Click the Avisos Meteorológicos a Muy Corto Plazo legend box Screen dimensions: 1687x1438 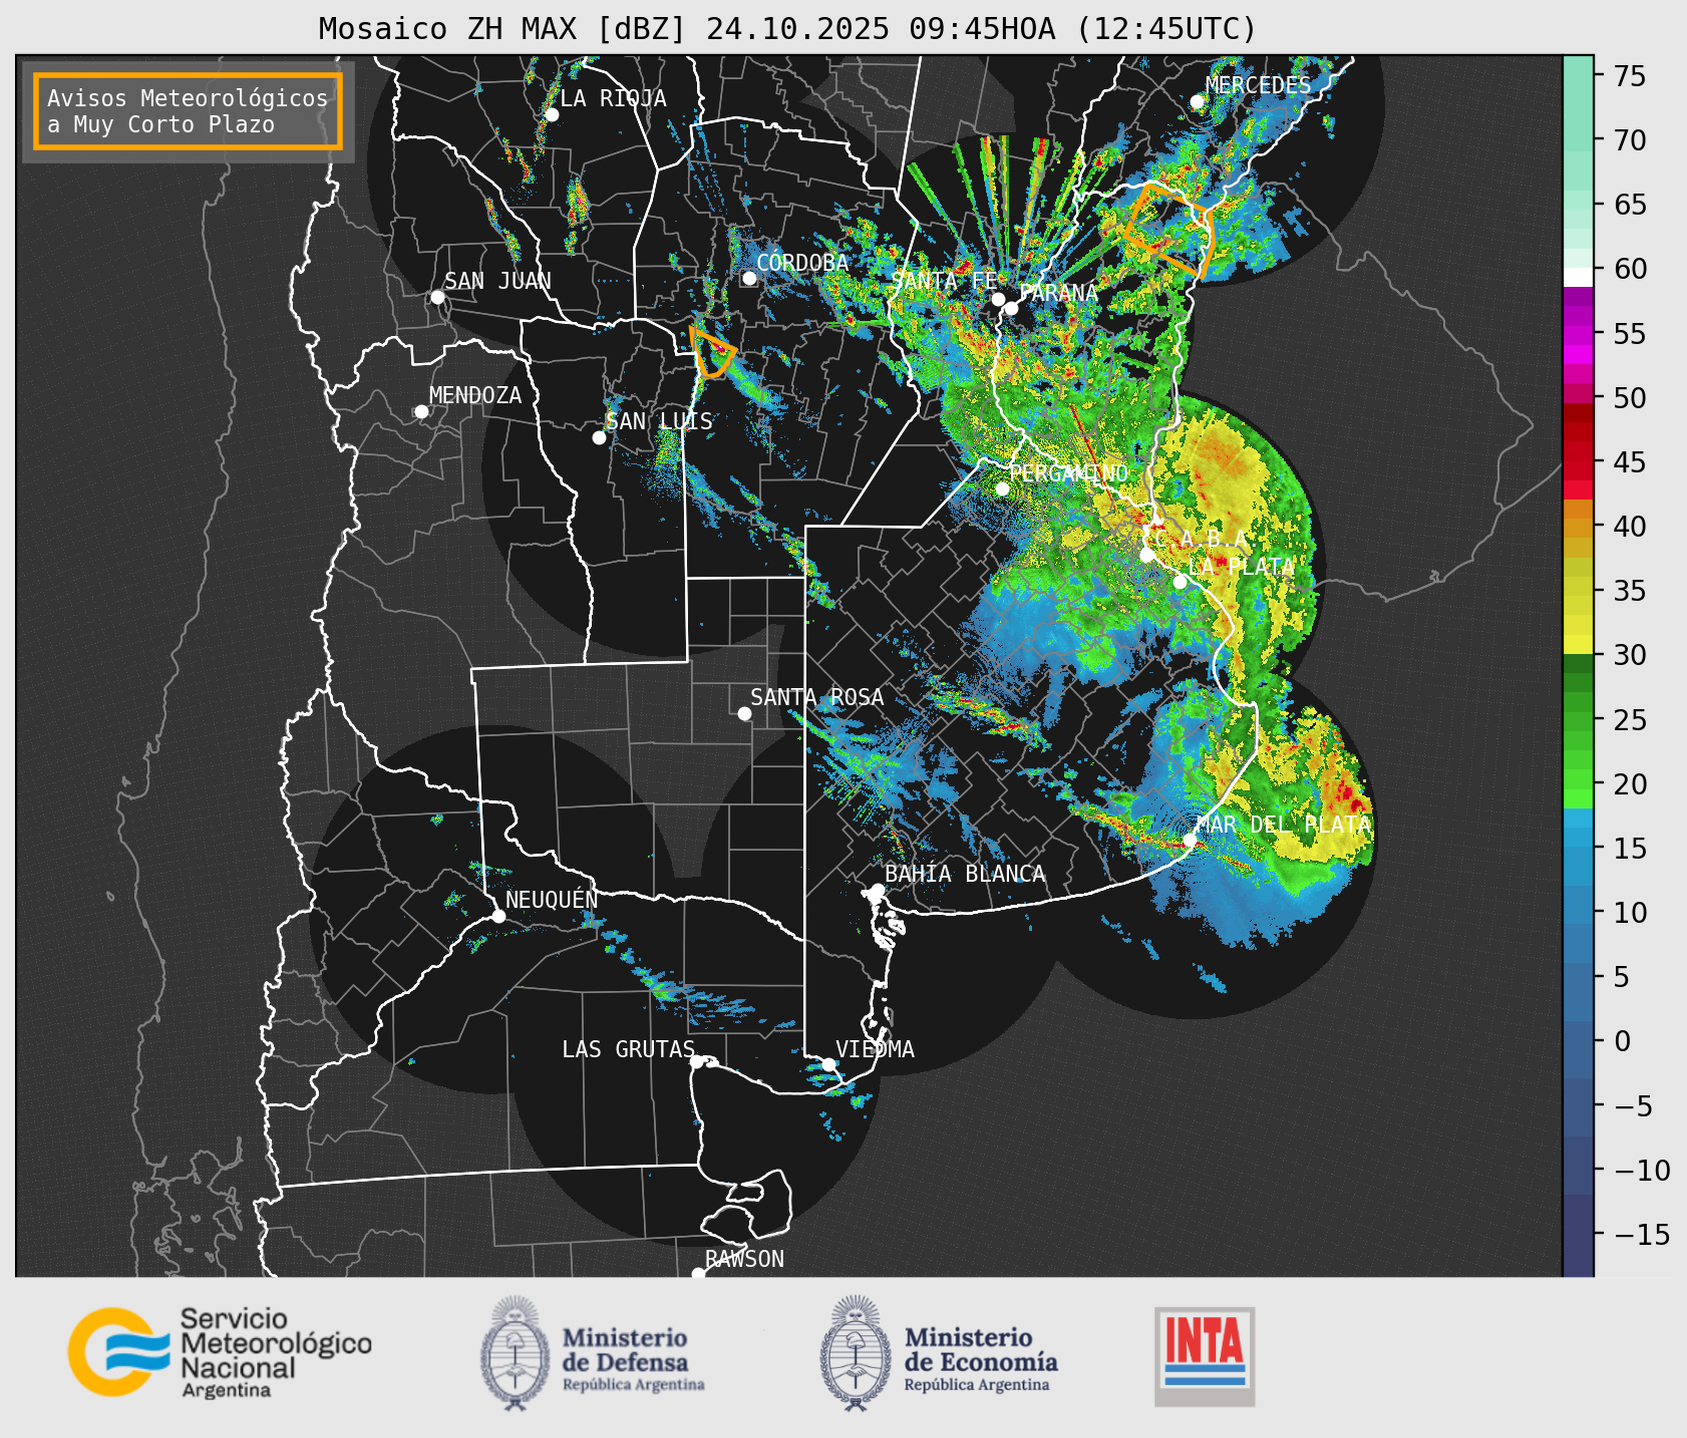[188, 111]
